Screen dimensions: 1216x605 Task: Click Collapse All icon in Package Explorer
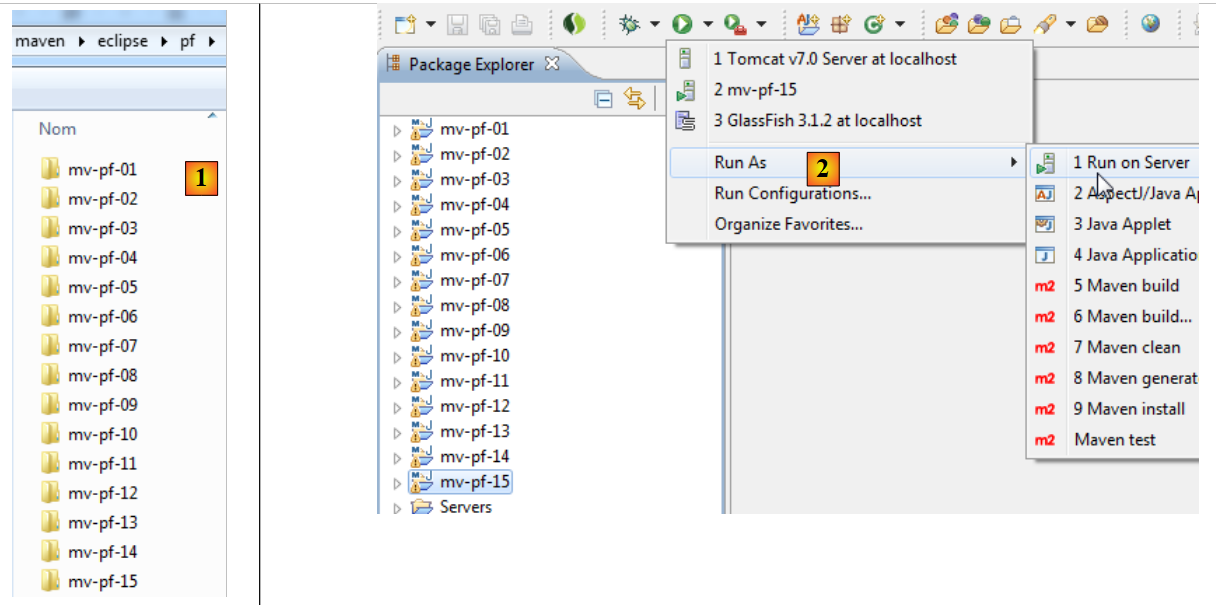tap(603, 98)
